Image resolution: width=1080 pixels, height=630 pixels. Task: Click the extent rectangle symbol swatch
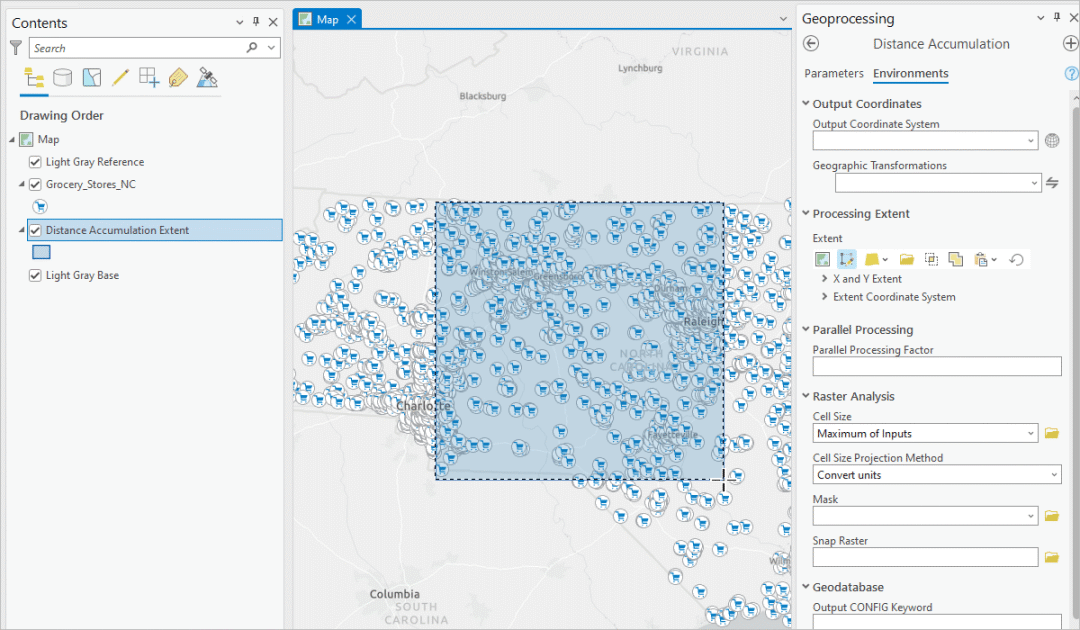pos(40,252)
